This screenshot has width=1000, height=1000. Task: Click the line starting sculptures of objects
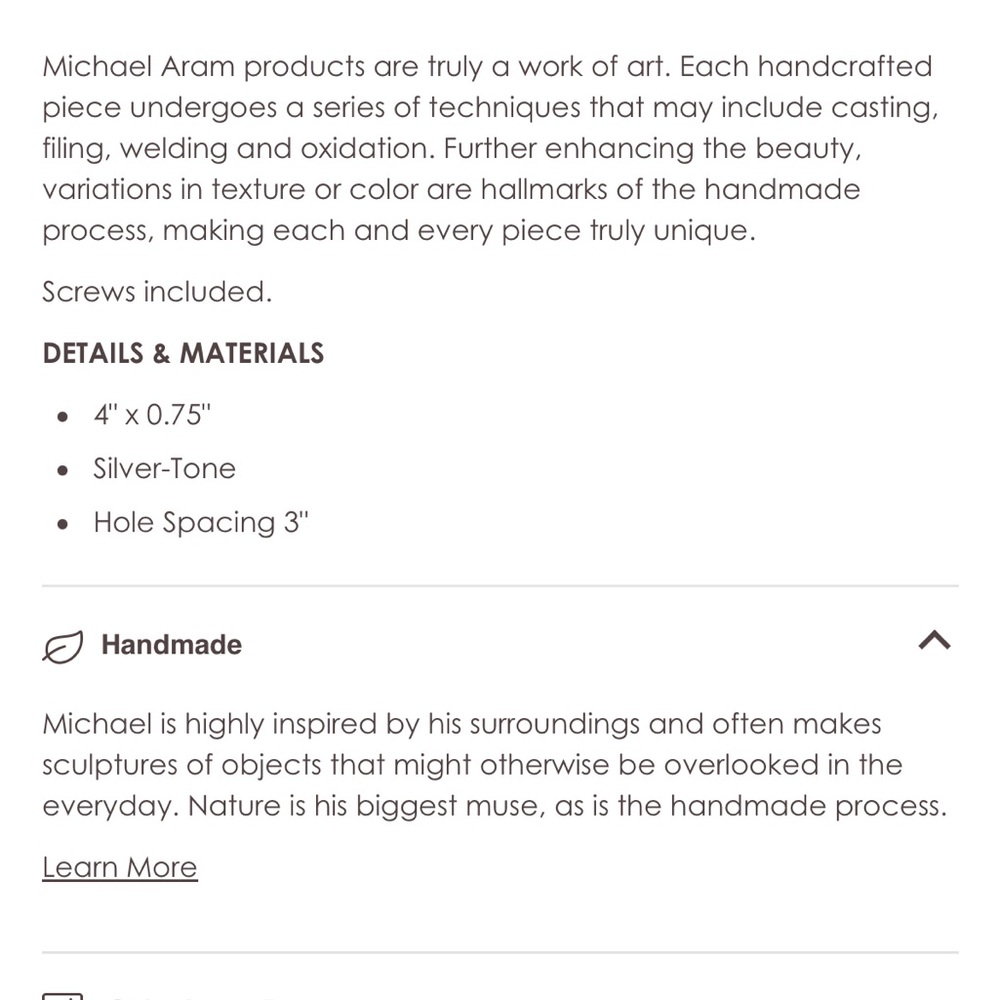point(473,765)
